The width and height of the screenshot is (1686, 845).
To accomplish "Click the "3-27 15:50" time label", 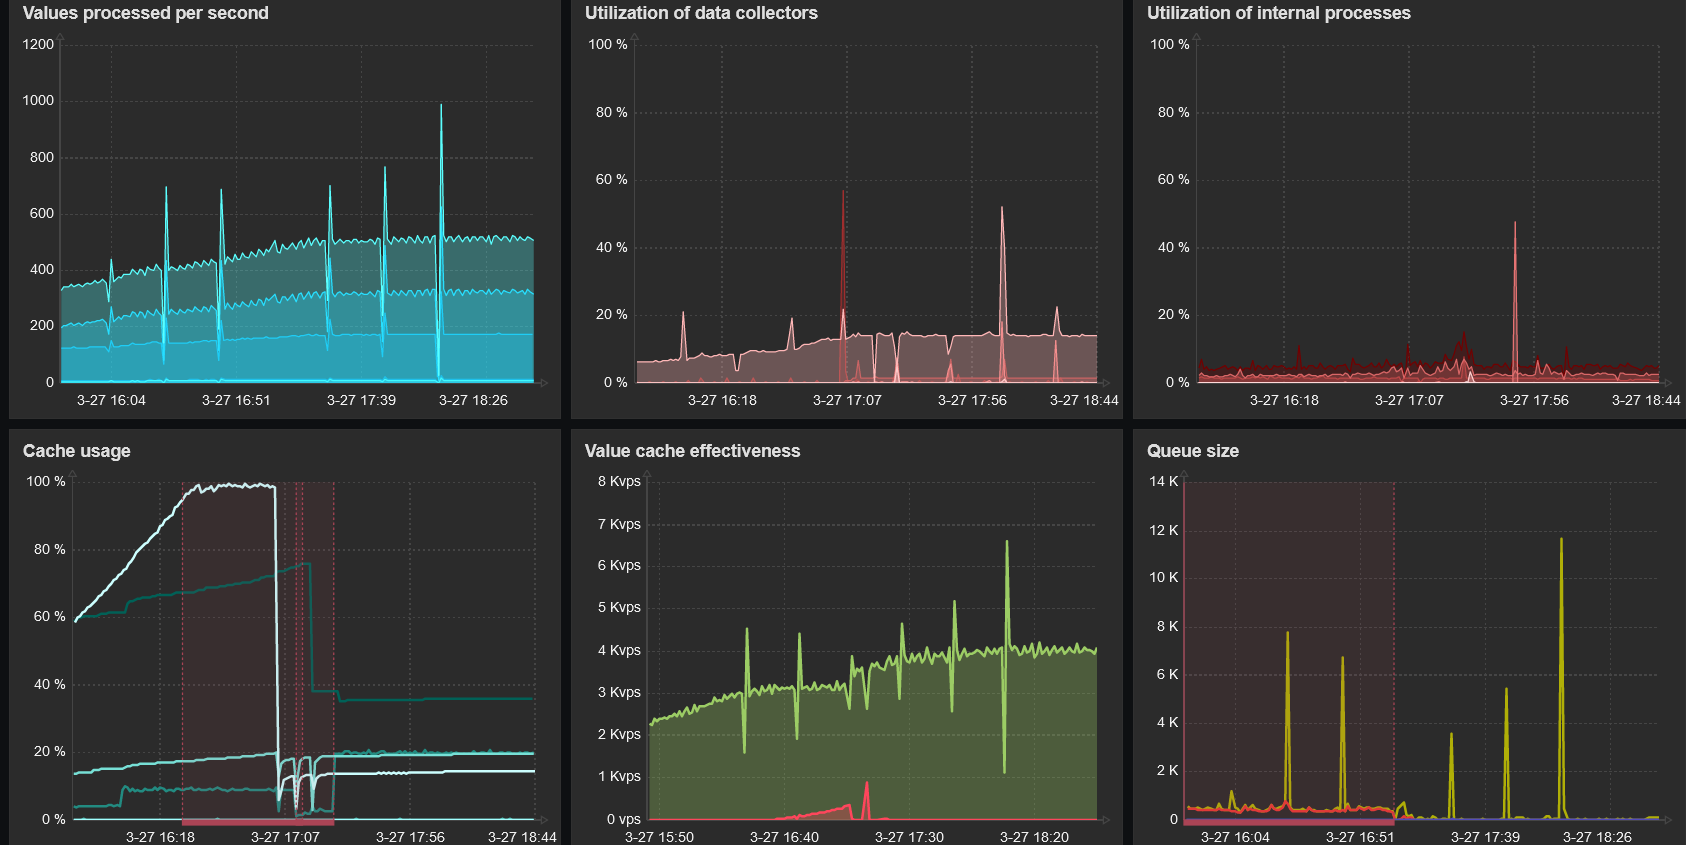I will click(x=659, y=837).
